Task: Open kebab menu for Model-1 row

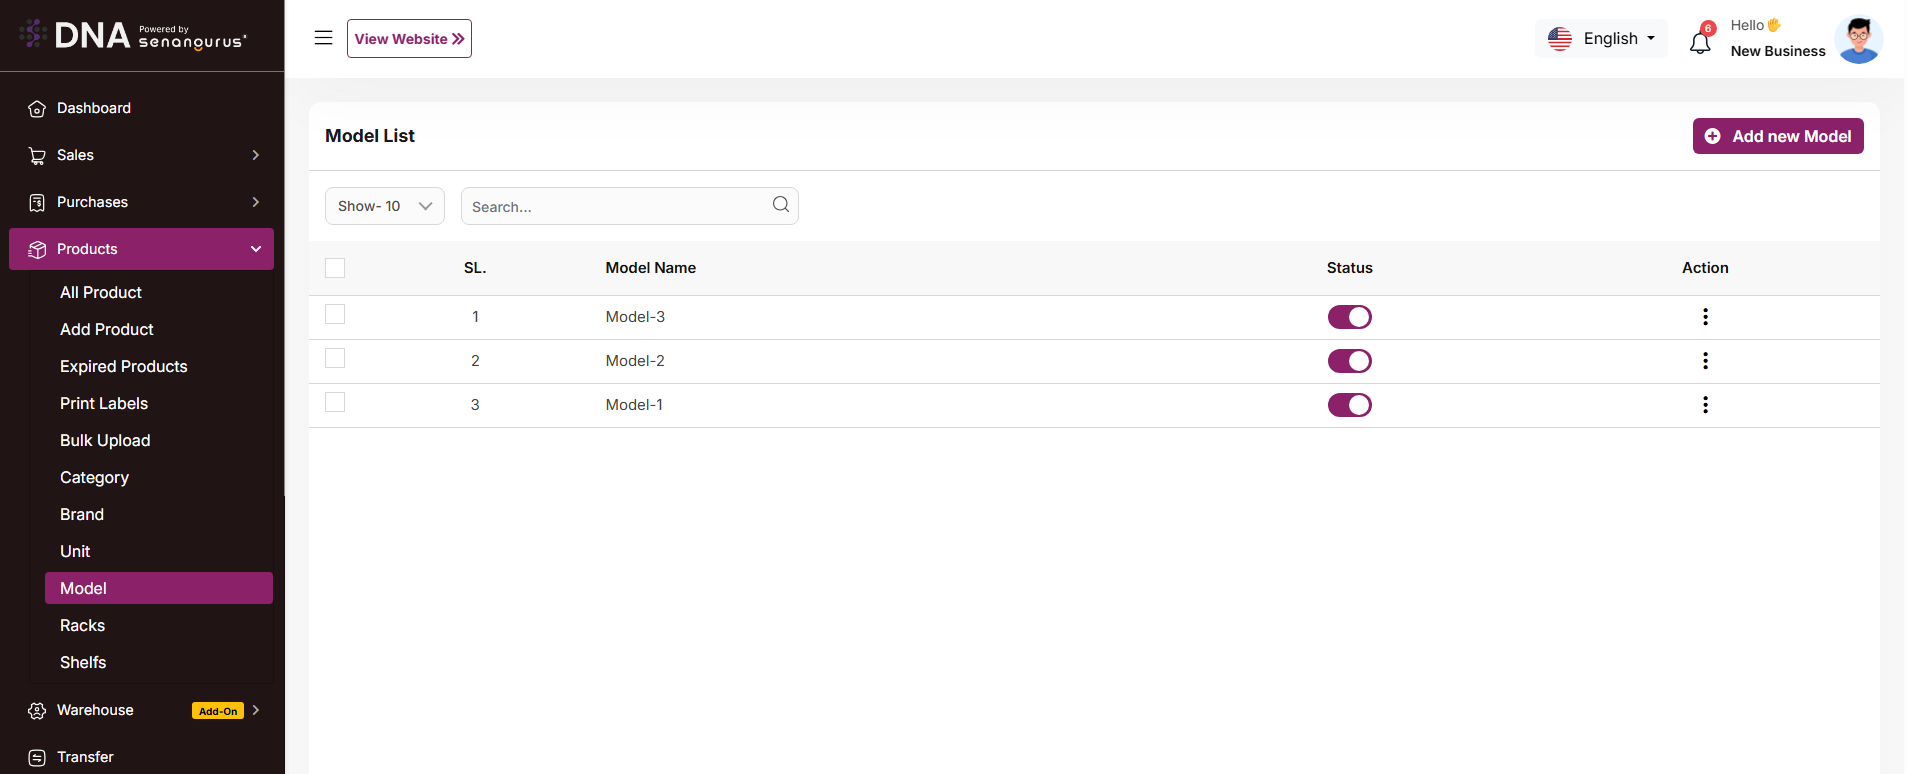Action: (x=1705, y=405)
